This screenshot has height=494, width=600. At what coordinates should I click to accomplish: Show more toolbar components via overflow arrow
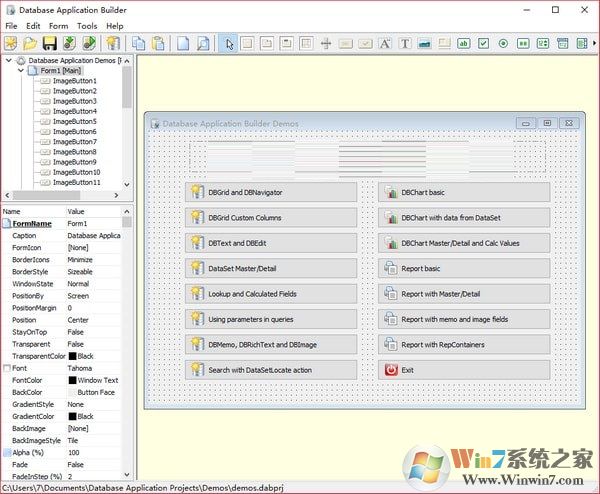pyautogui.click(x=594, y=43)
